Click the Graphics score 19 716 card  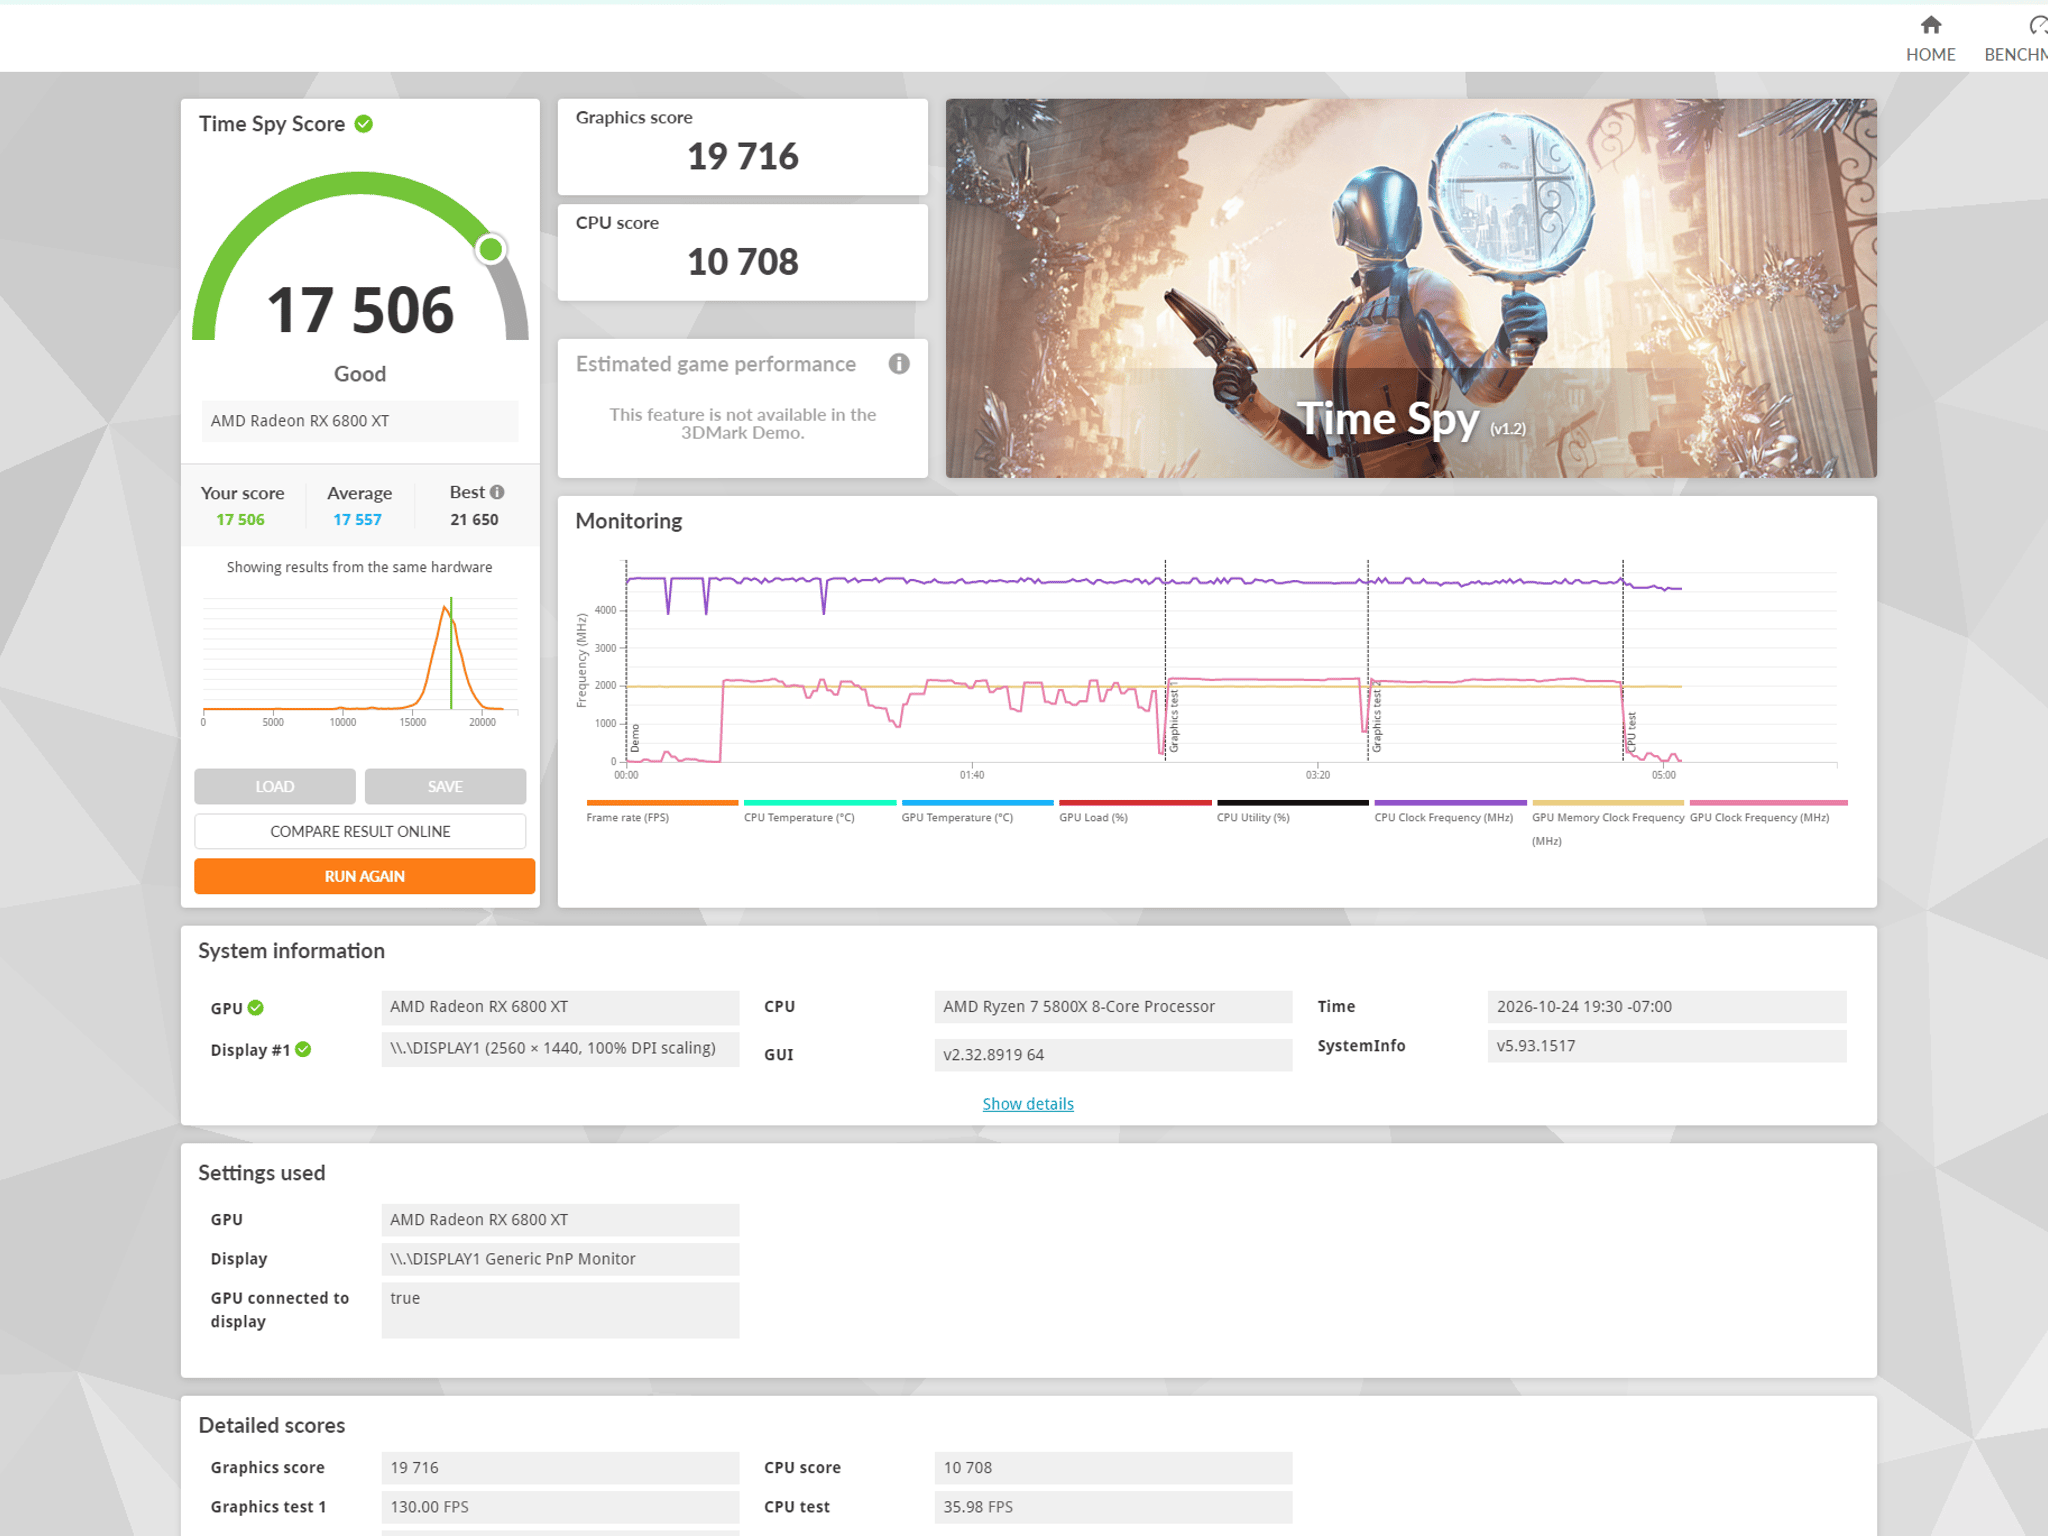click(742, 146)
